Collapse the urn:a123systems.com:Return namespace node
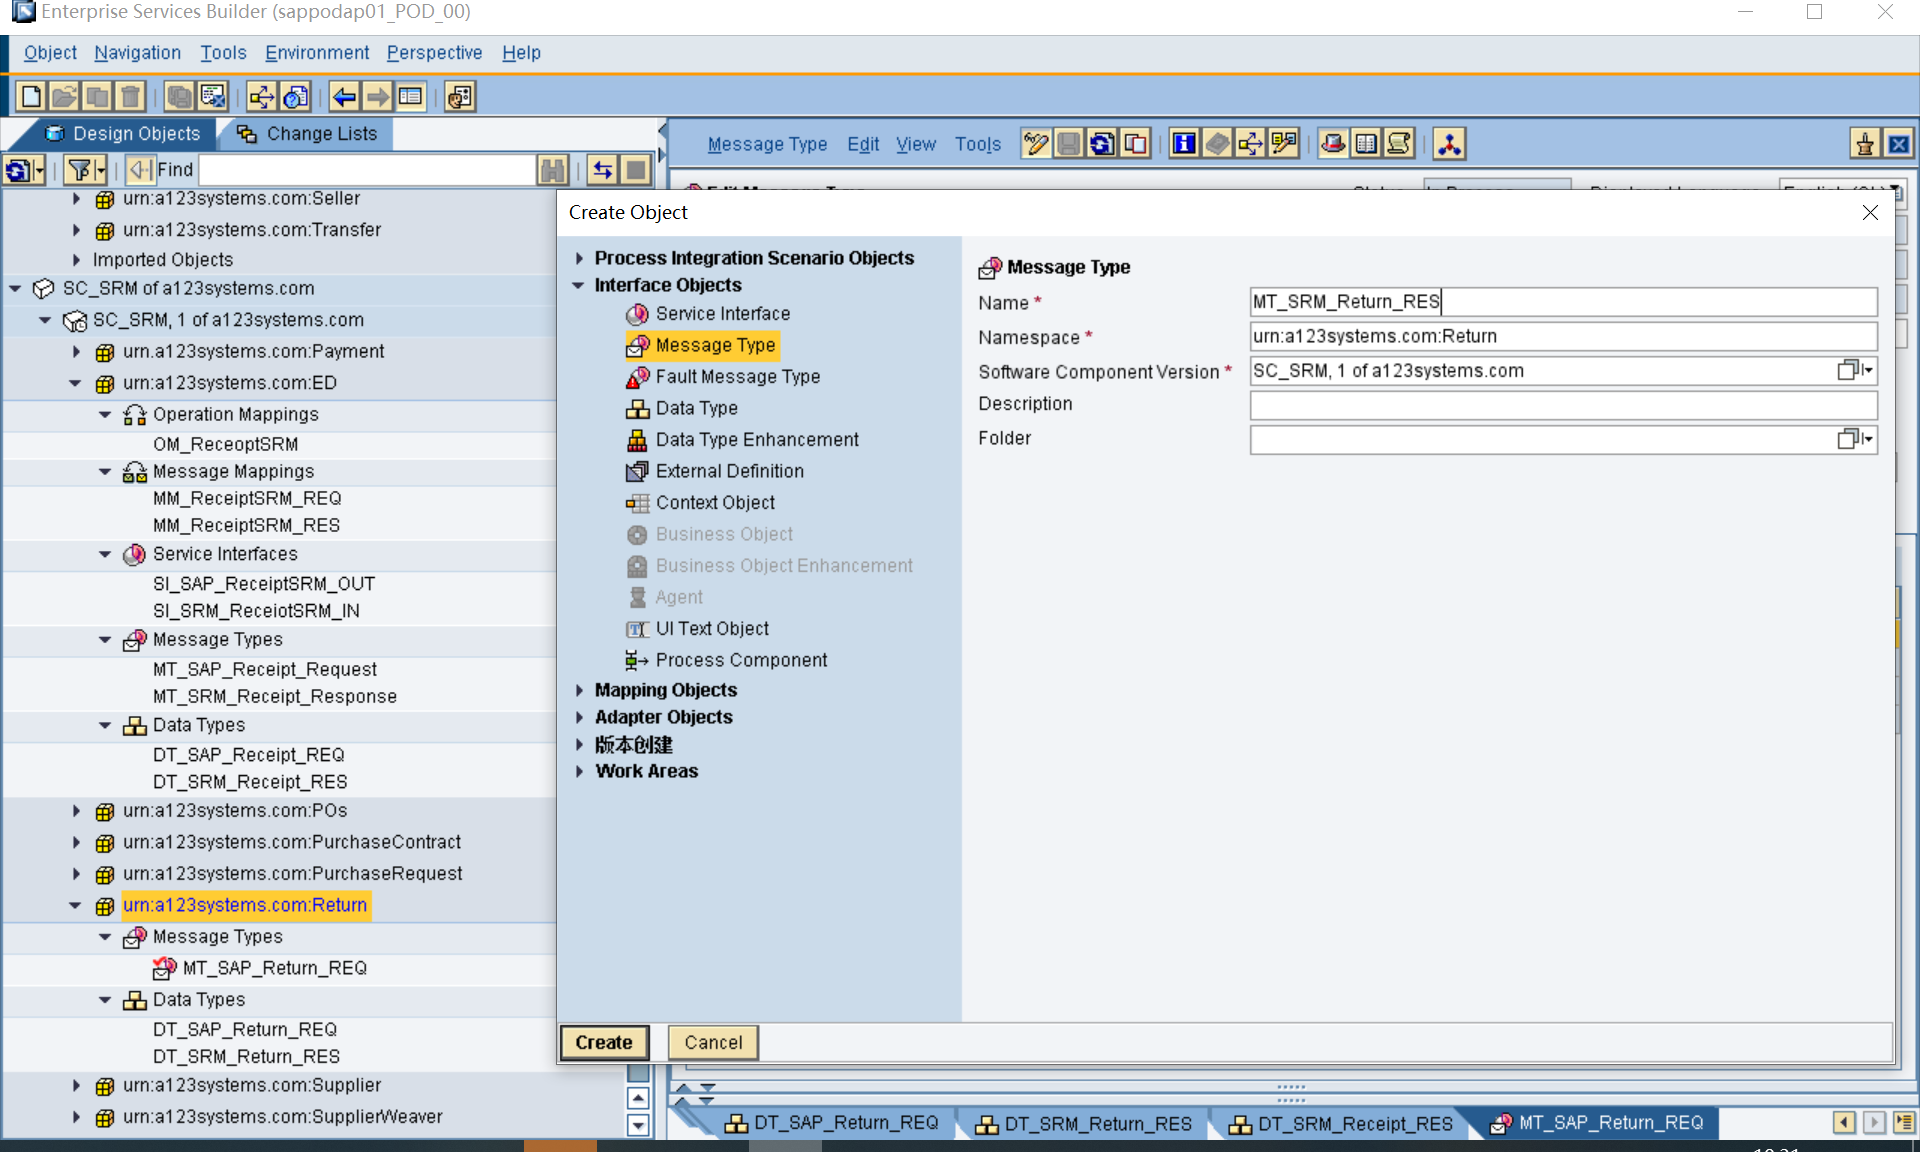 tap(75, 905)
